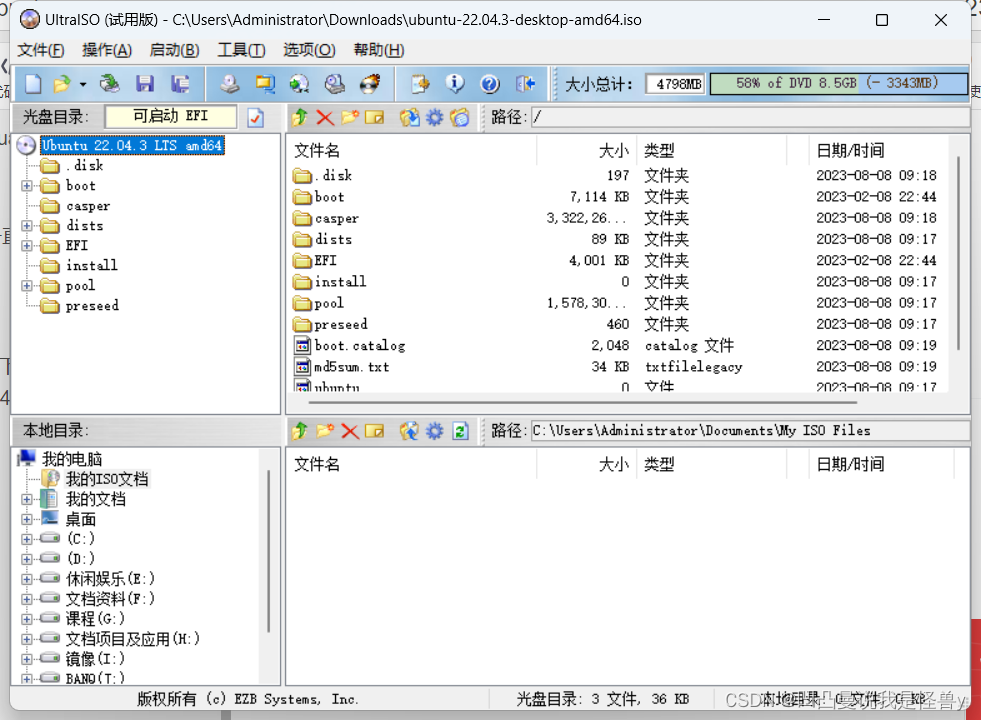
Task: Refresh the local directory with the green arrows icon
Action: coord(460,430)
